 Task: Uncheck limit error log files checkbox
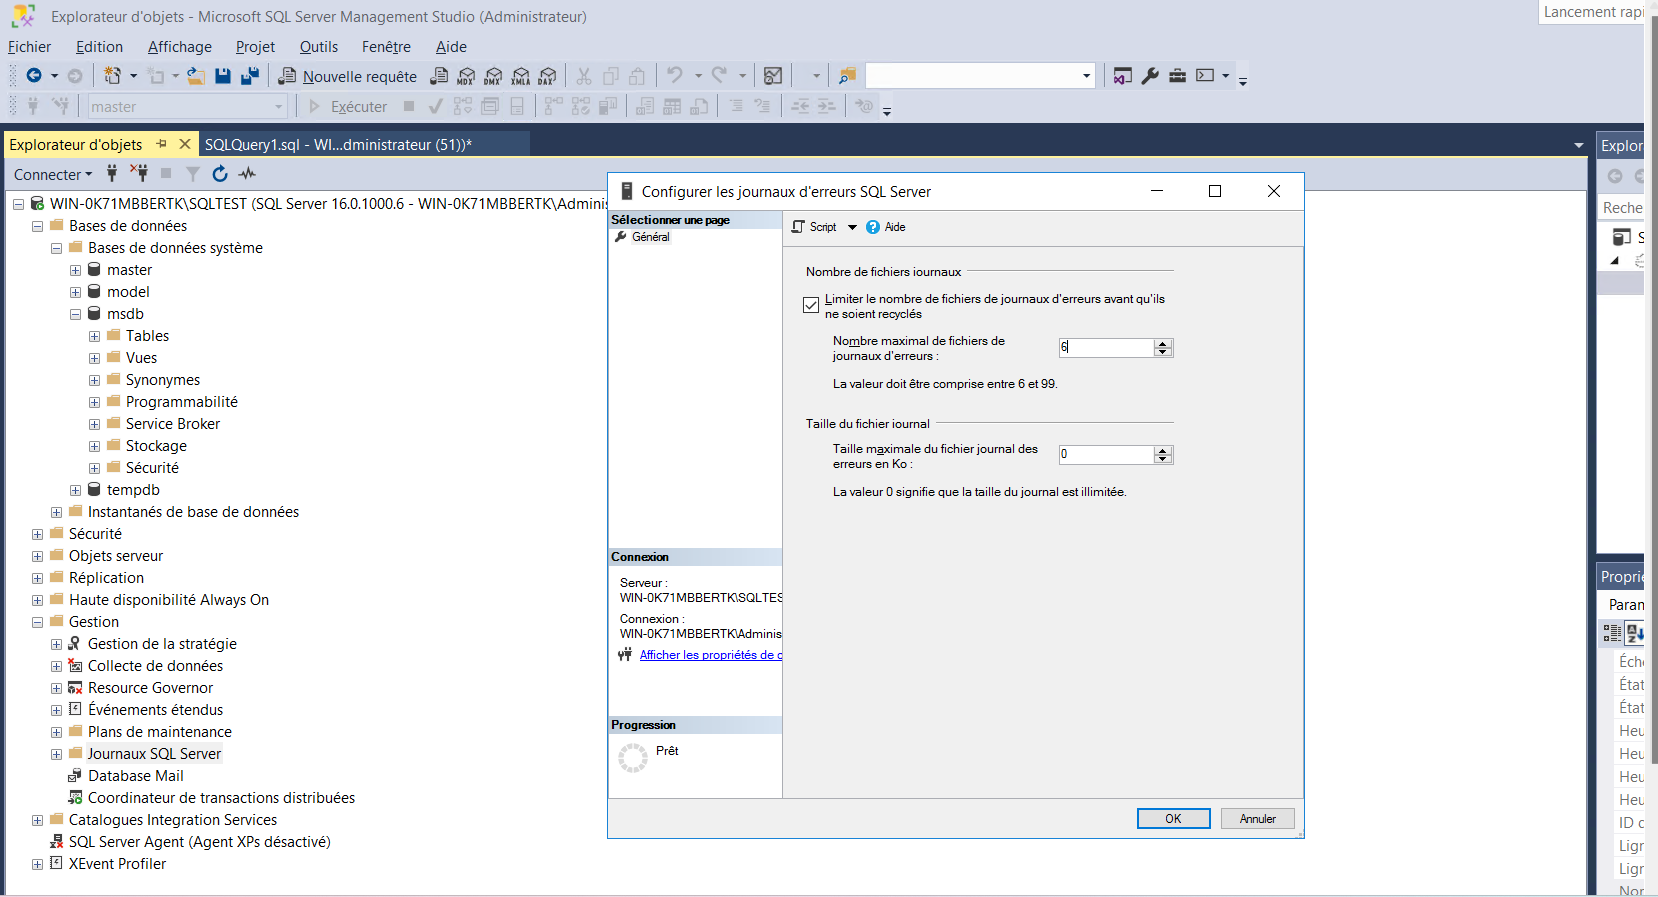811,305
